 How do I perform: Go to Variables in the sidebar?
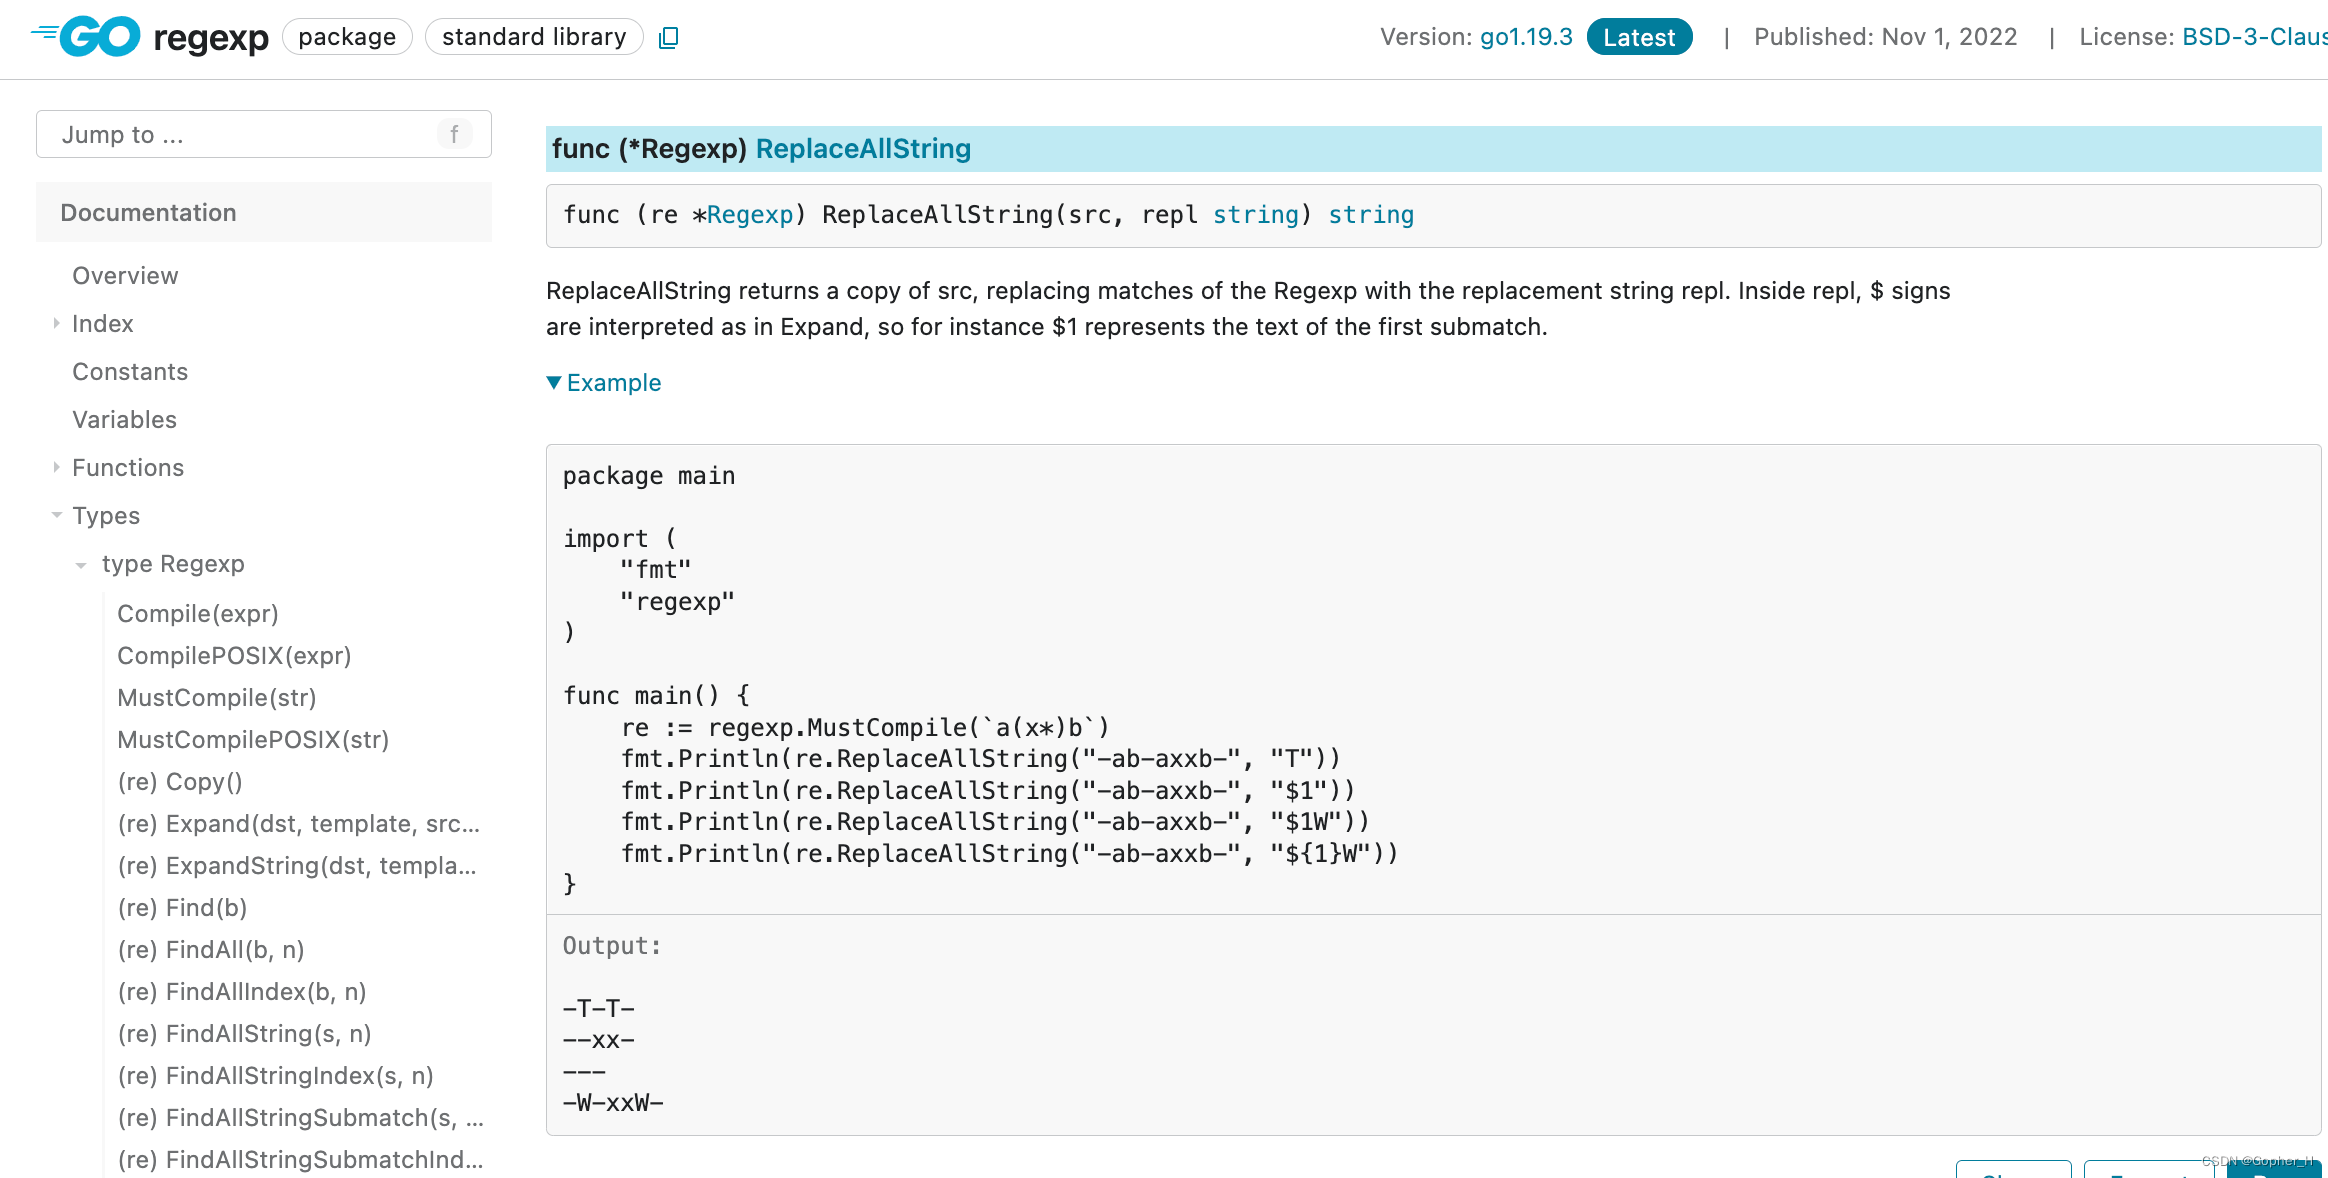click(124, 420)
